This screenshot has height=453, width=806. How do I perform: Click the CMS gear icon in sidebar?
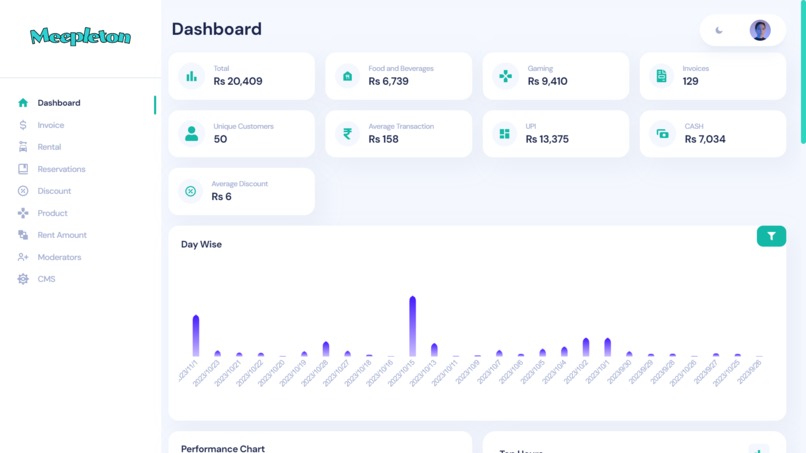click(x=23, y=279)
